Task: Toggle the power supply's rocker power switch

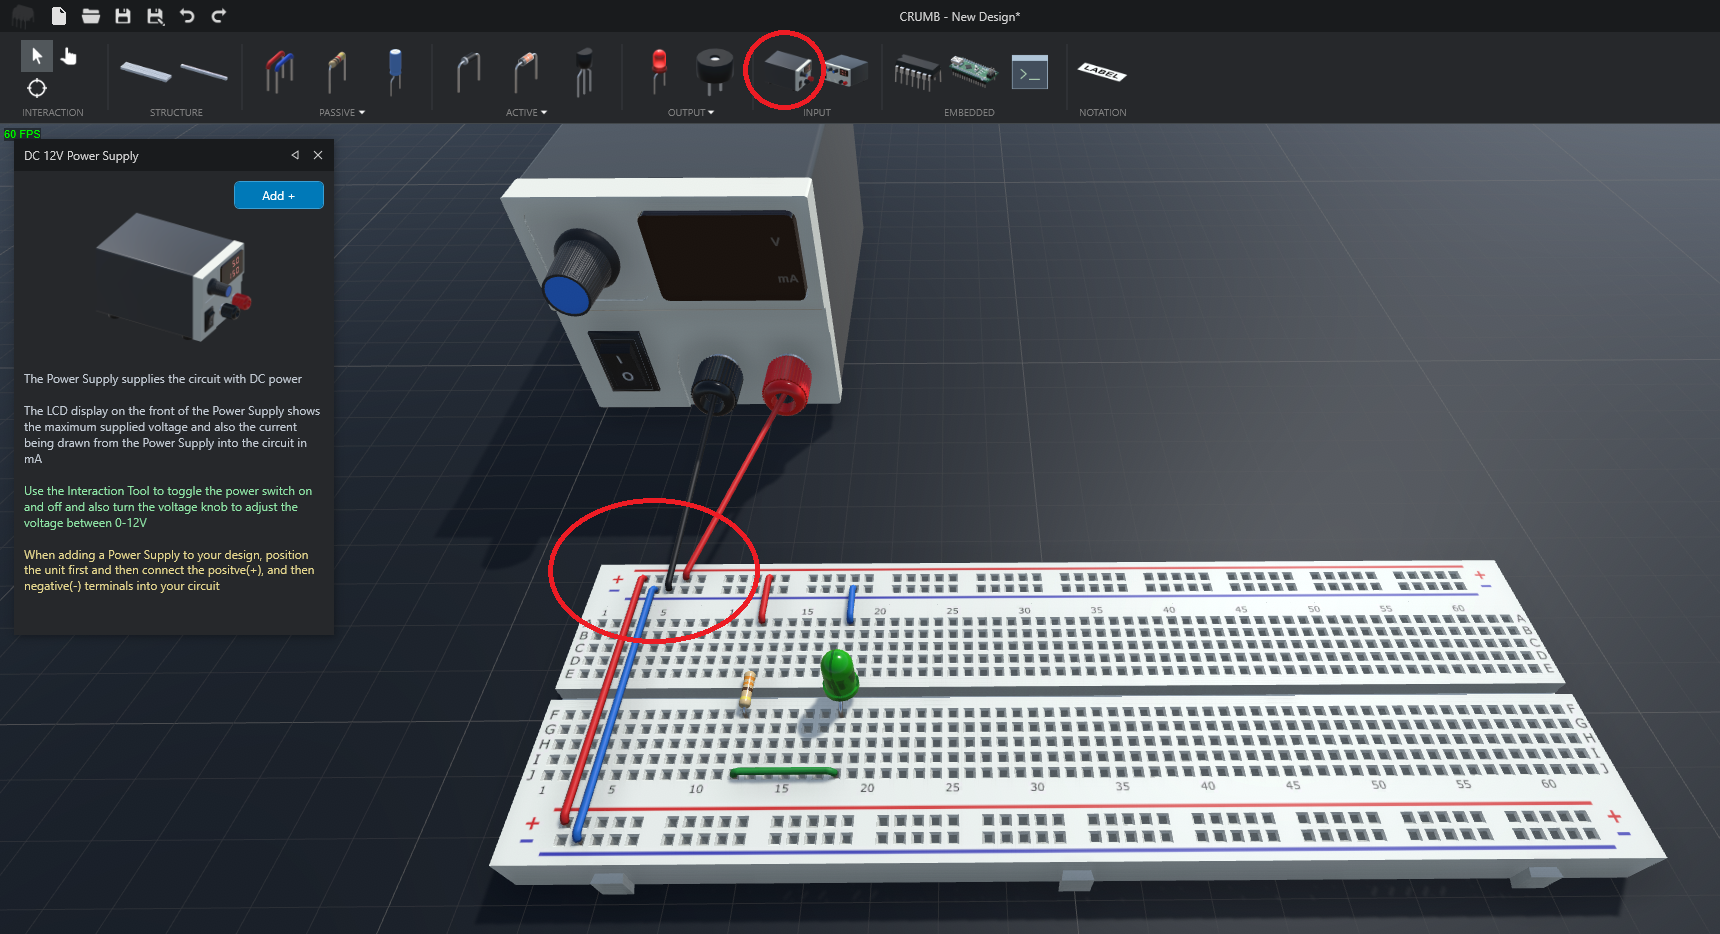Action: point(623,363)
